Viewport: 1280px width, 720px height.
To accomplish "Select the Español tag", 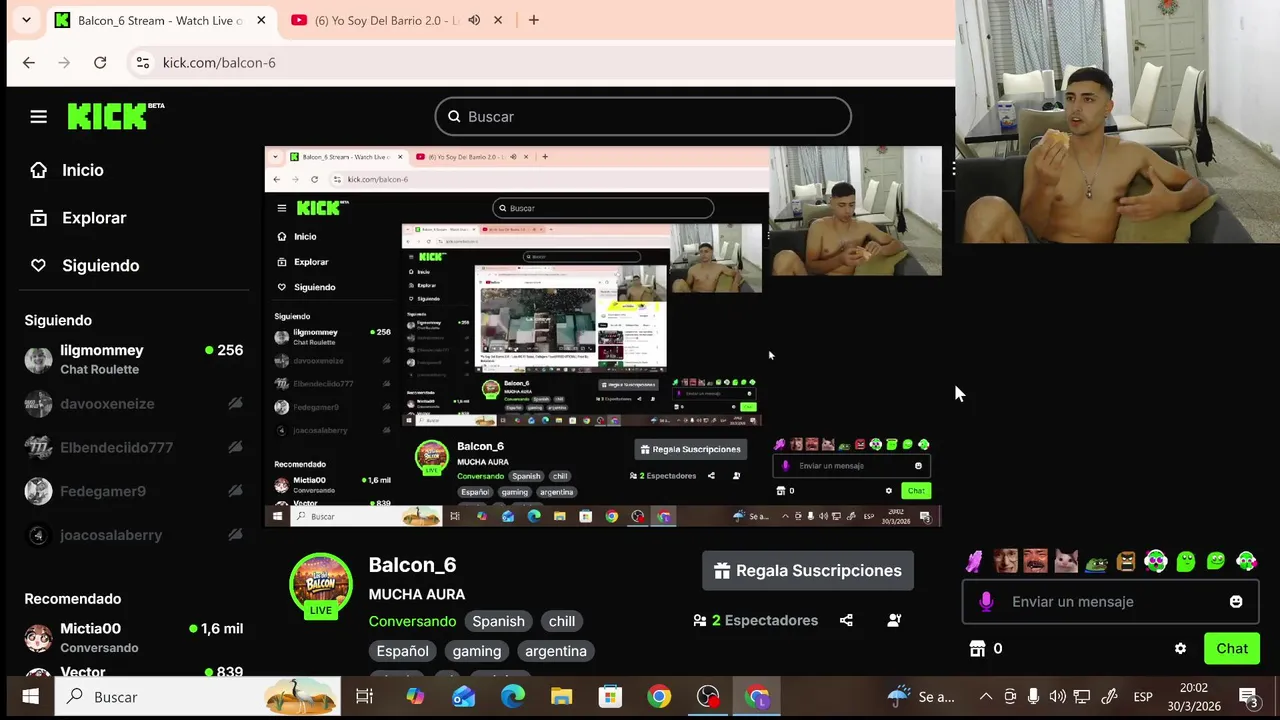I will click(x=402, y=651).
